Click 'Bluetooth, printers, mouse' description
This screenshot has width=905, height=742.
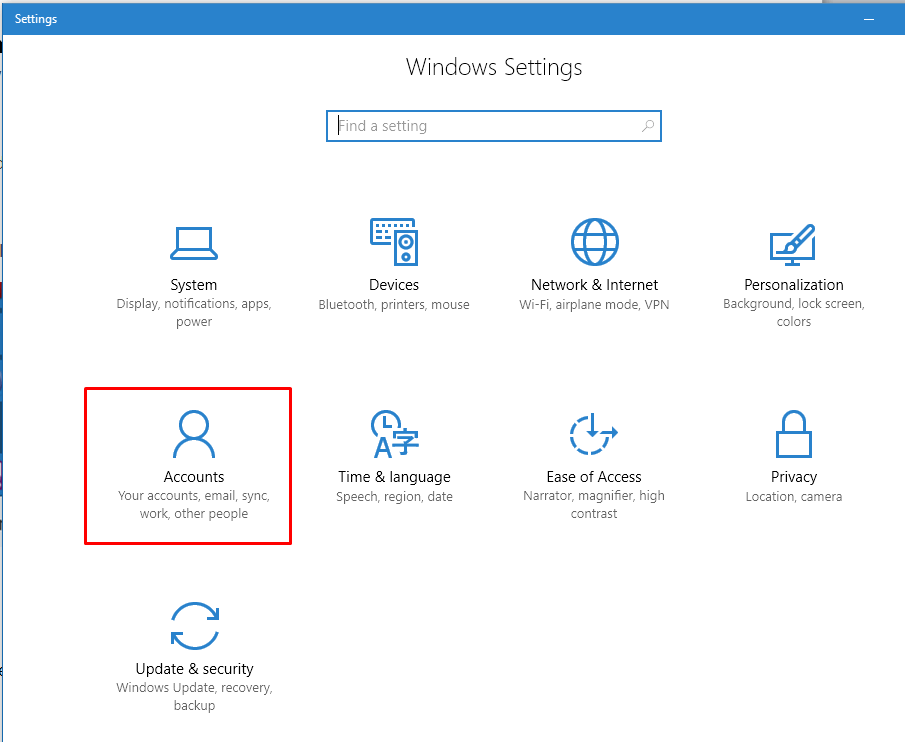click(394, 305)
